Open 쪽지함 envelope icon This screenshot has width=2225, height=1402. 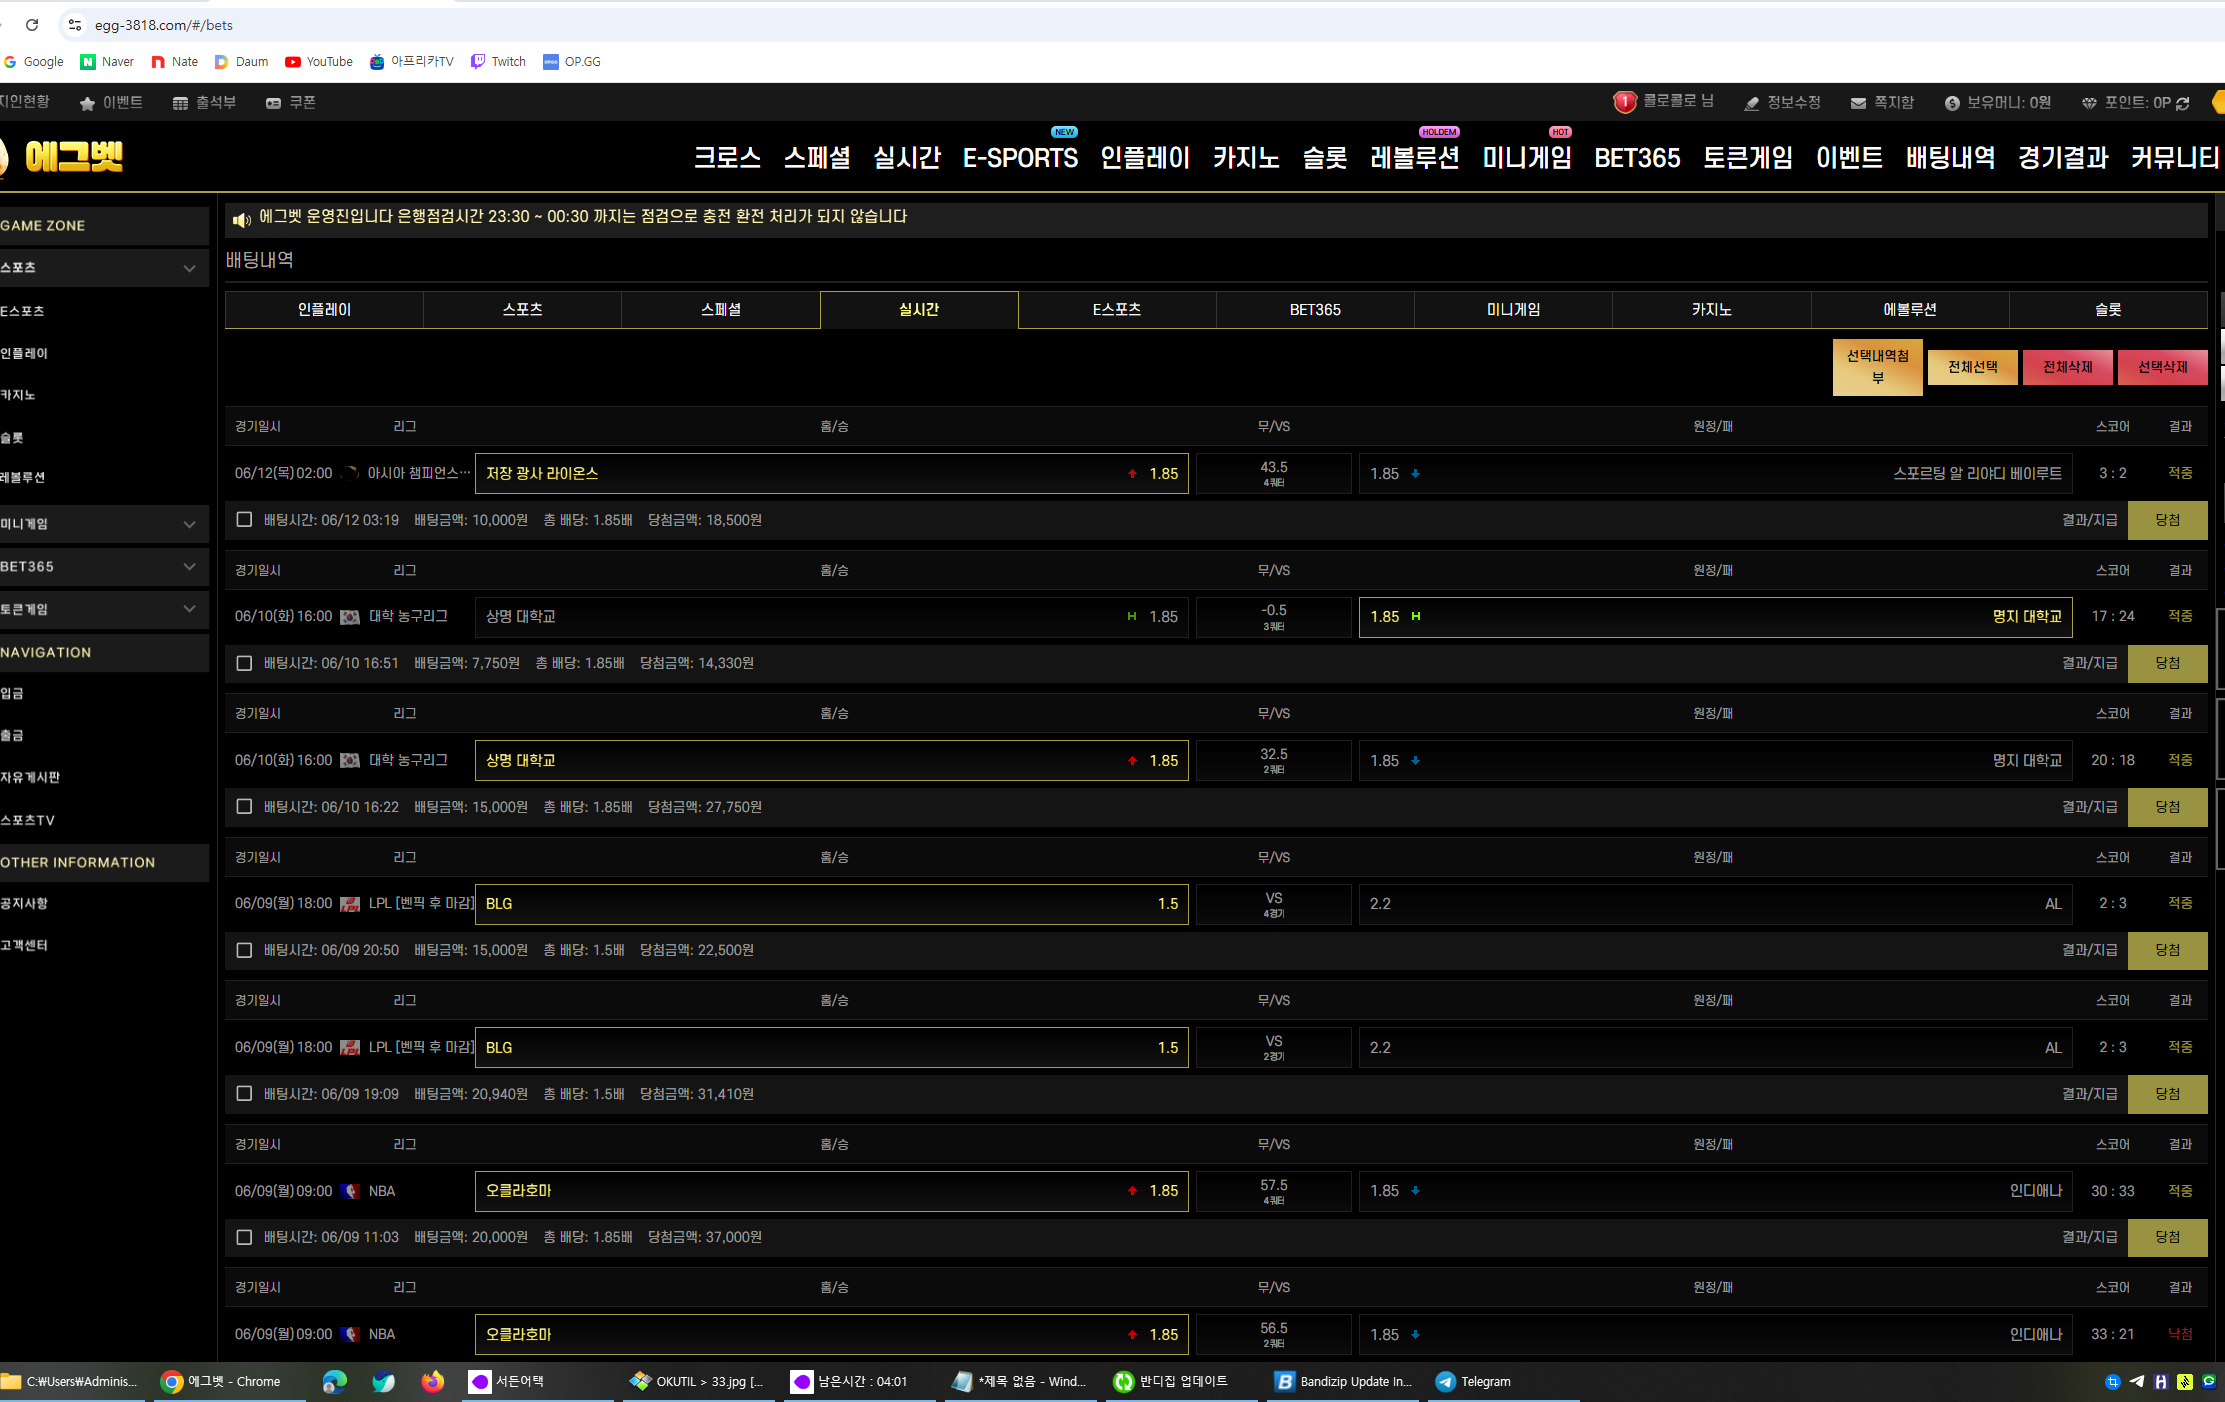pyautogui.click(x=1858, y=103)
